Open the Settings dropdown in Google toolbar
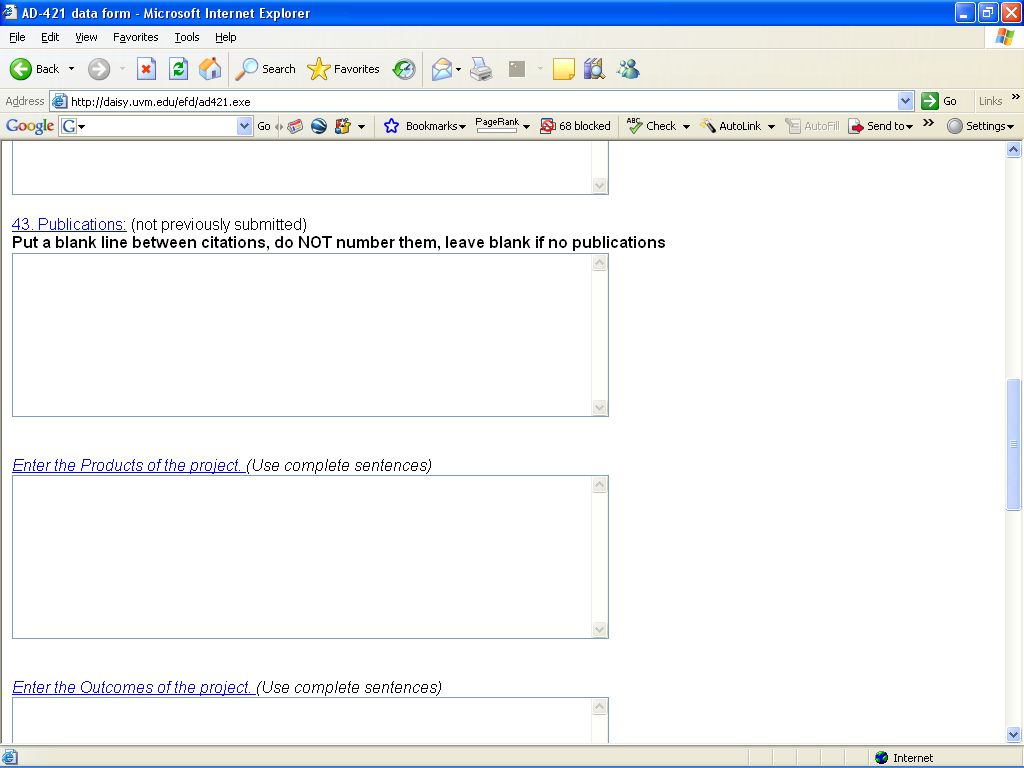 point(980,126)
